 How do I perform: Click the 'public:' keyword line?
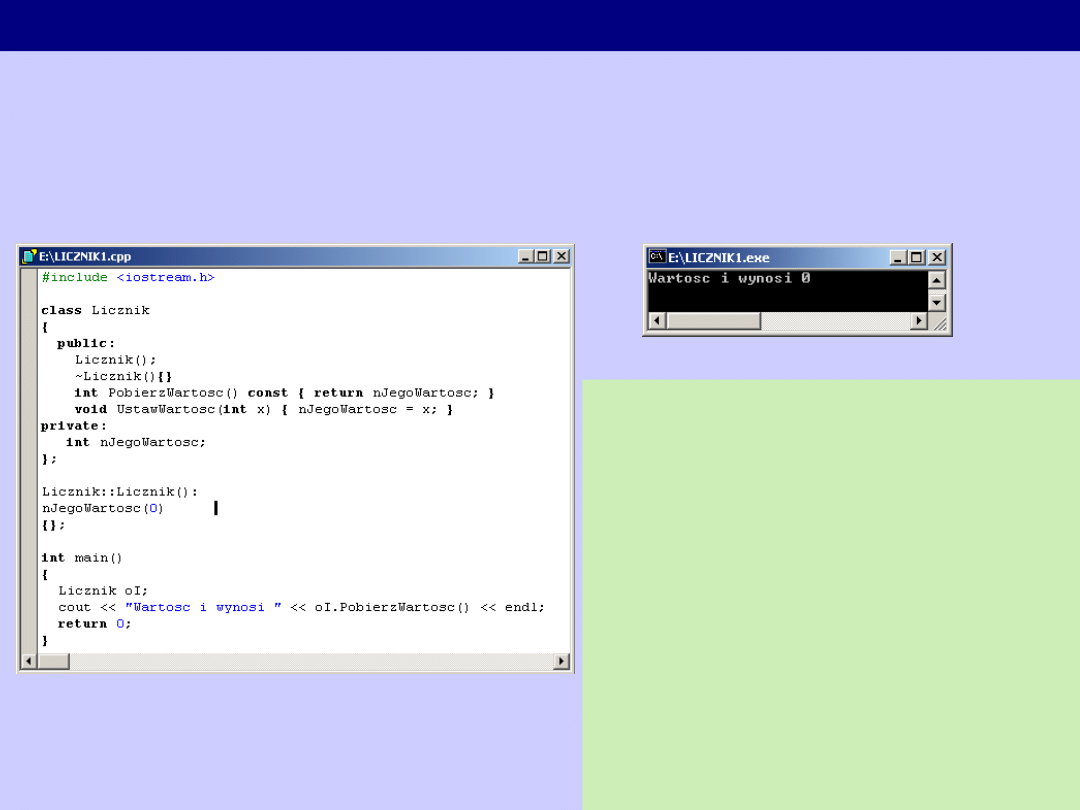click(86, 343)
